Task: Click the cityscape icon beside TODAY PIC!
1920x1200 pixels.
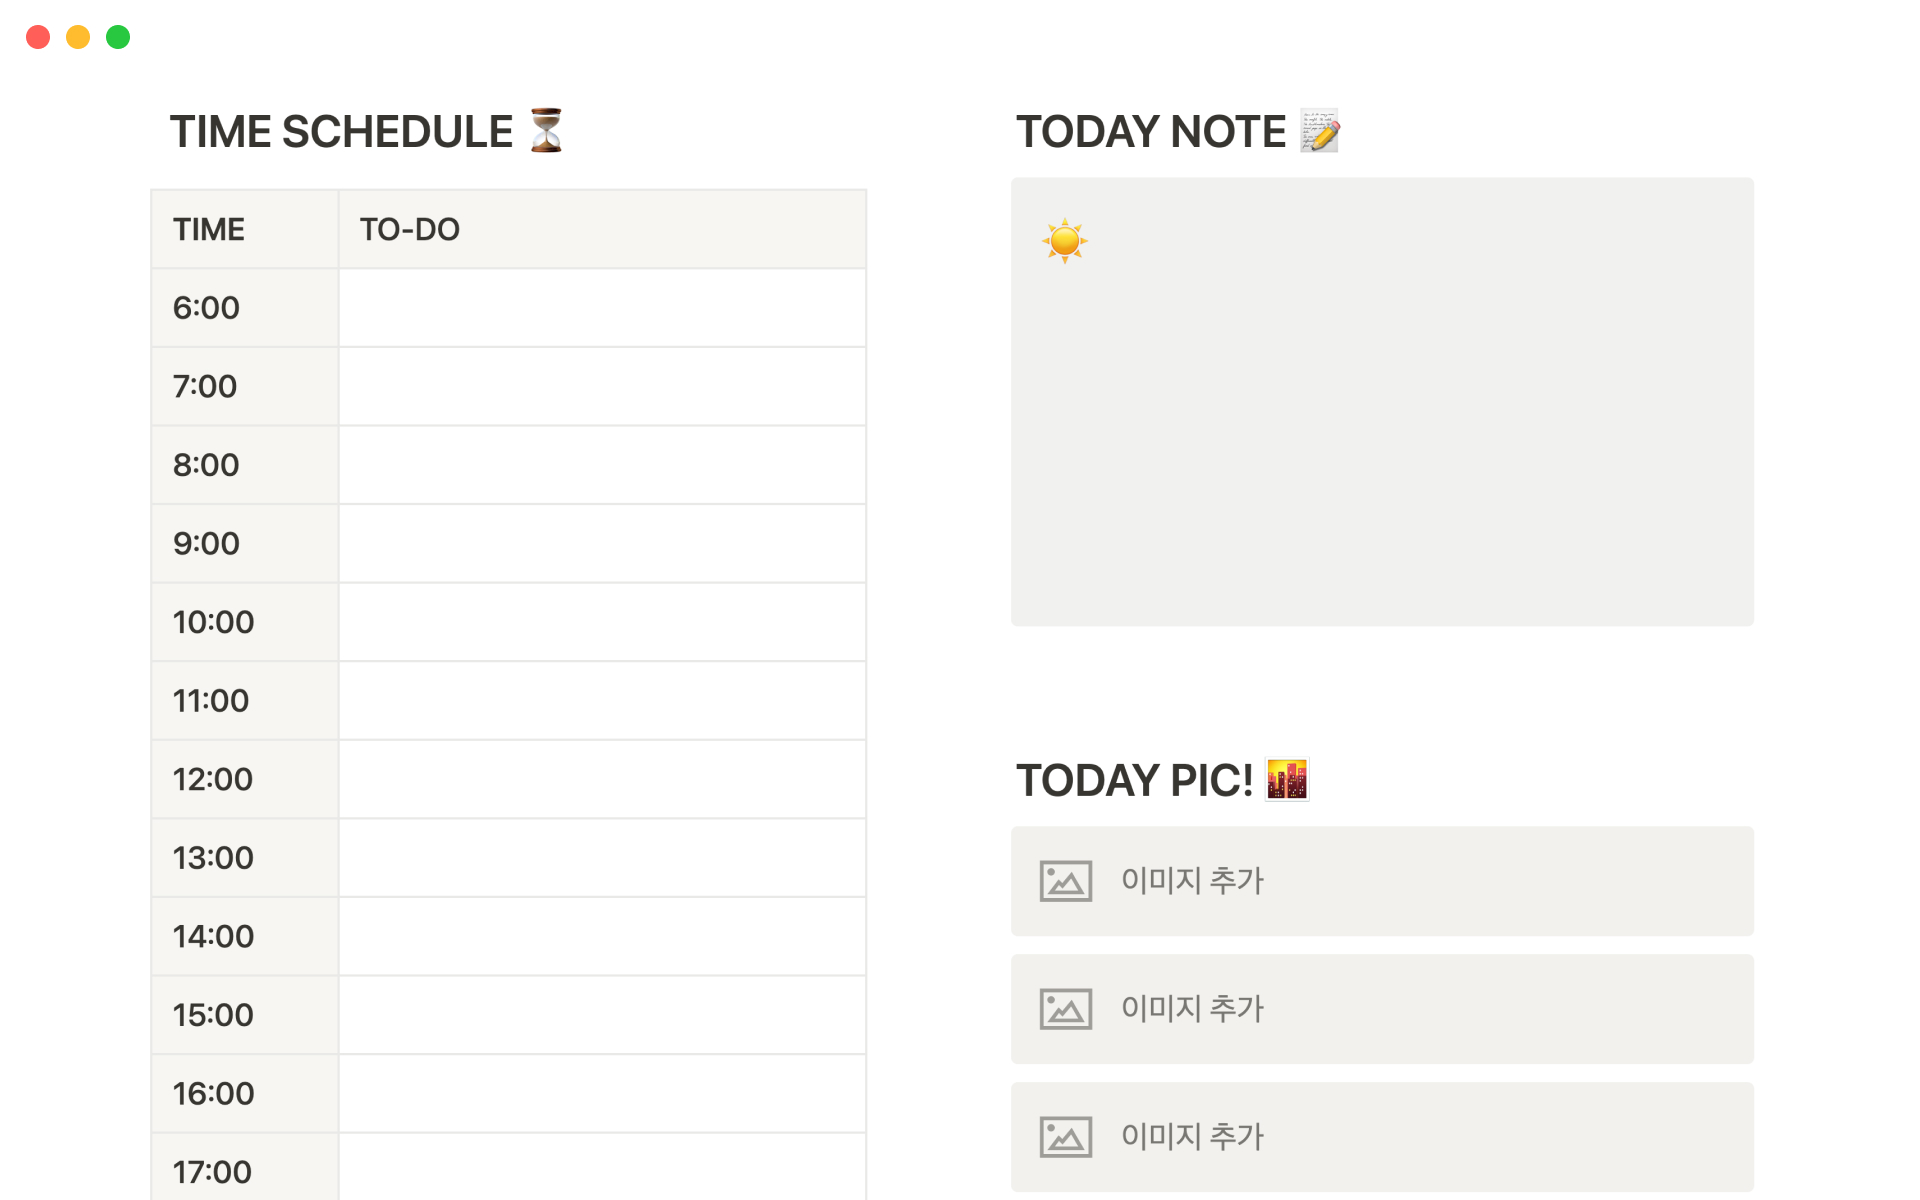Action: (x=1287, y=780)
